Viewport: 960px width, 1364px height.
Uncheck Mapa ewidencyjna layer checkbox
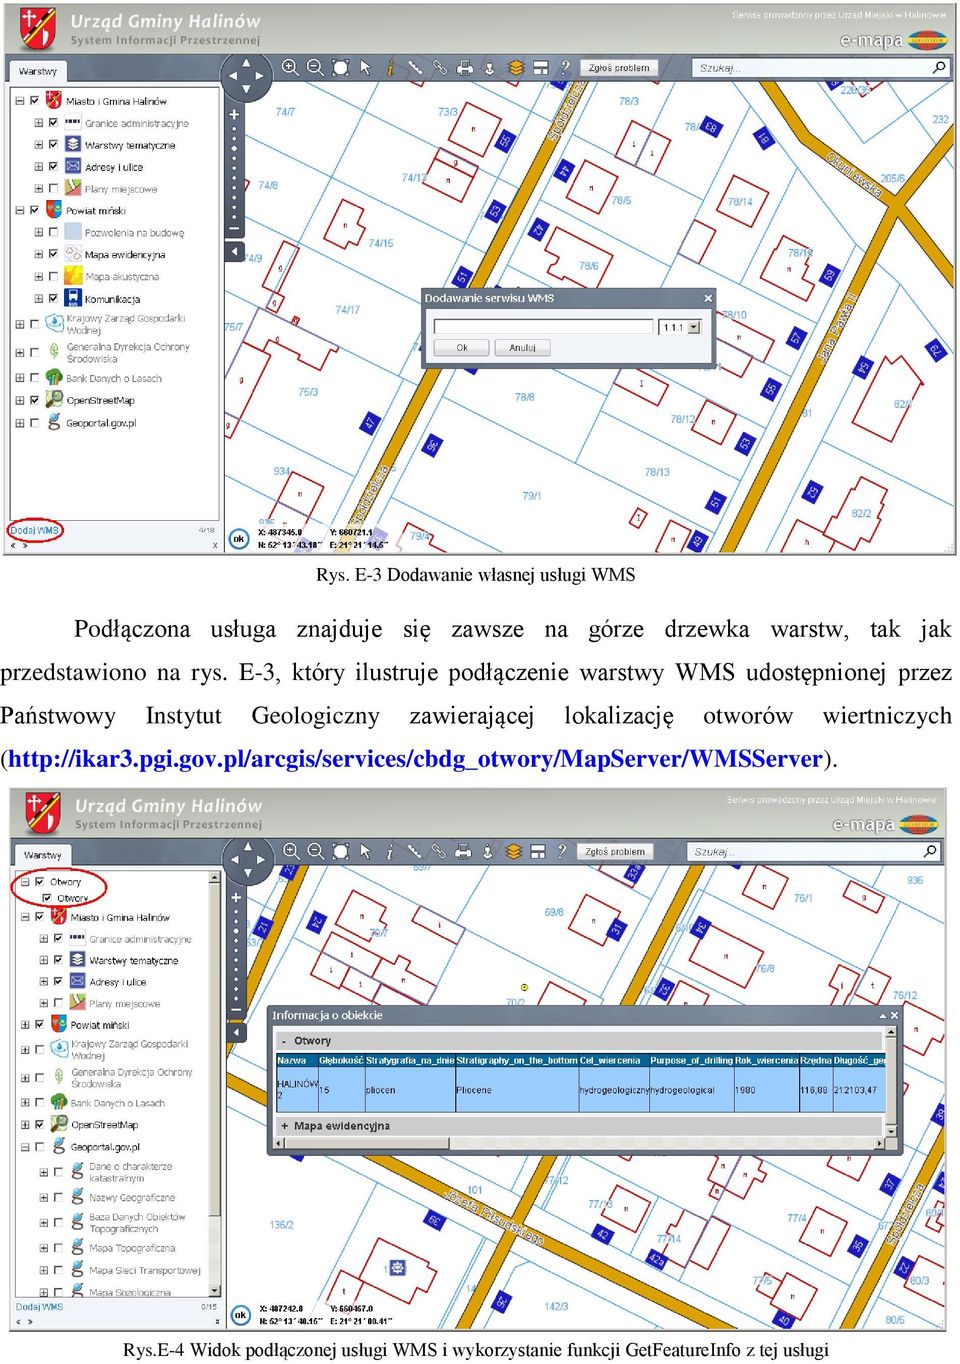click(x=53, y=254)
